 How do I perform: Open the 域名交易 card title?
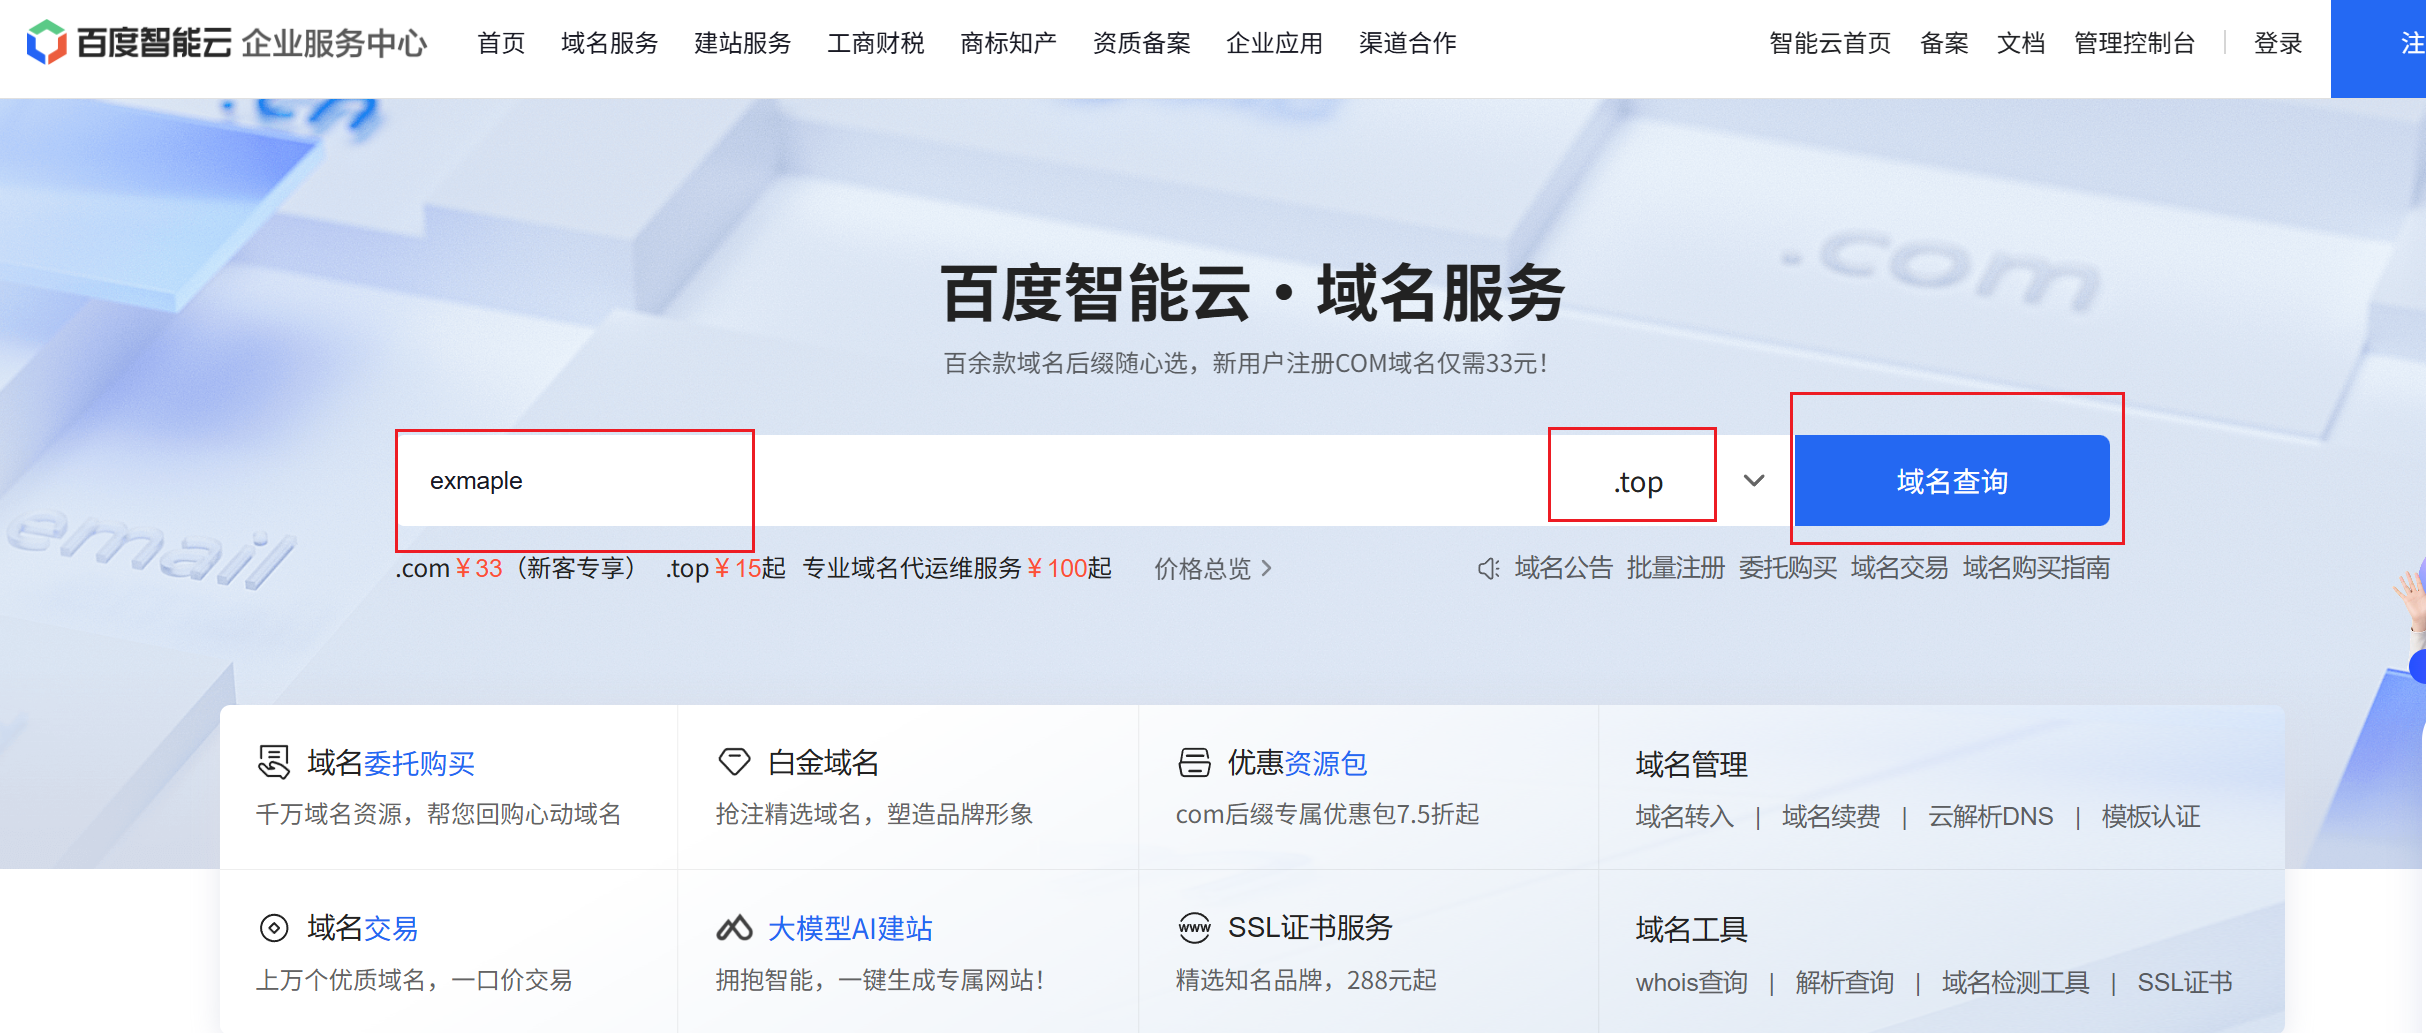pyautogui.click(x=363, y=928)
